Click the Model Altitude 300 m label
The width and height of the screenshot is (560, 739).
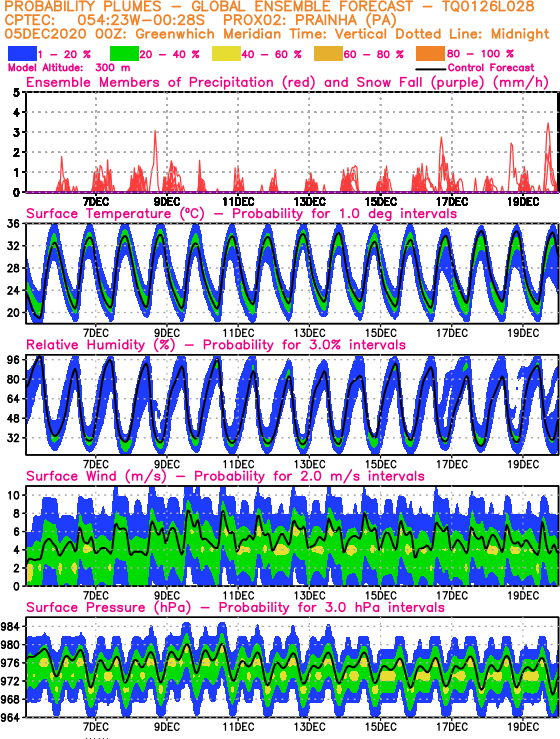point(69,68)
